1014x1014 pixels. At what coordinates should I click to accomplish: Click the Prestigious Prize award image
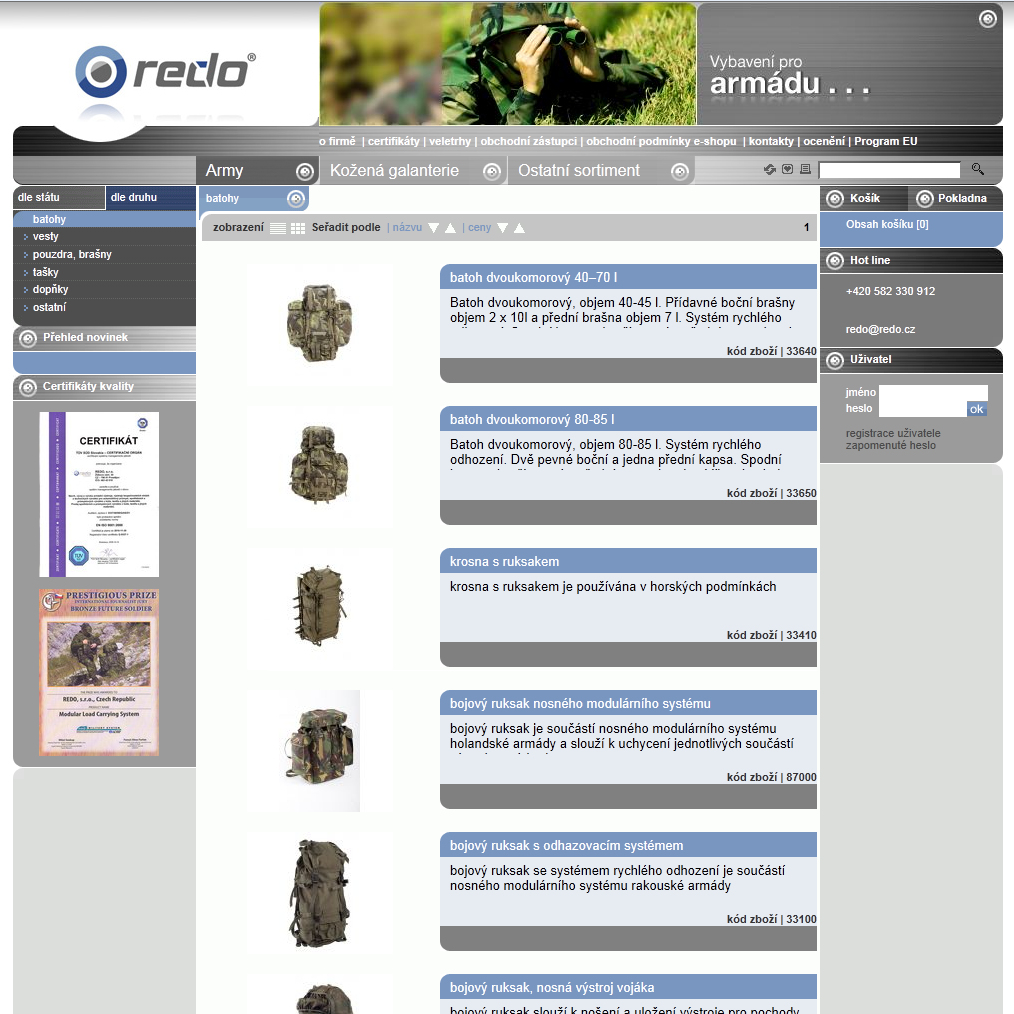[x=99, y=673]
